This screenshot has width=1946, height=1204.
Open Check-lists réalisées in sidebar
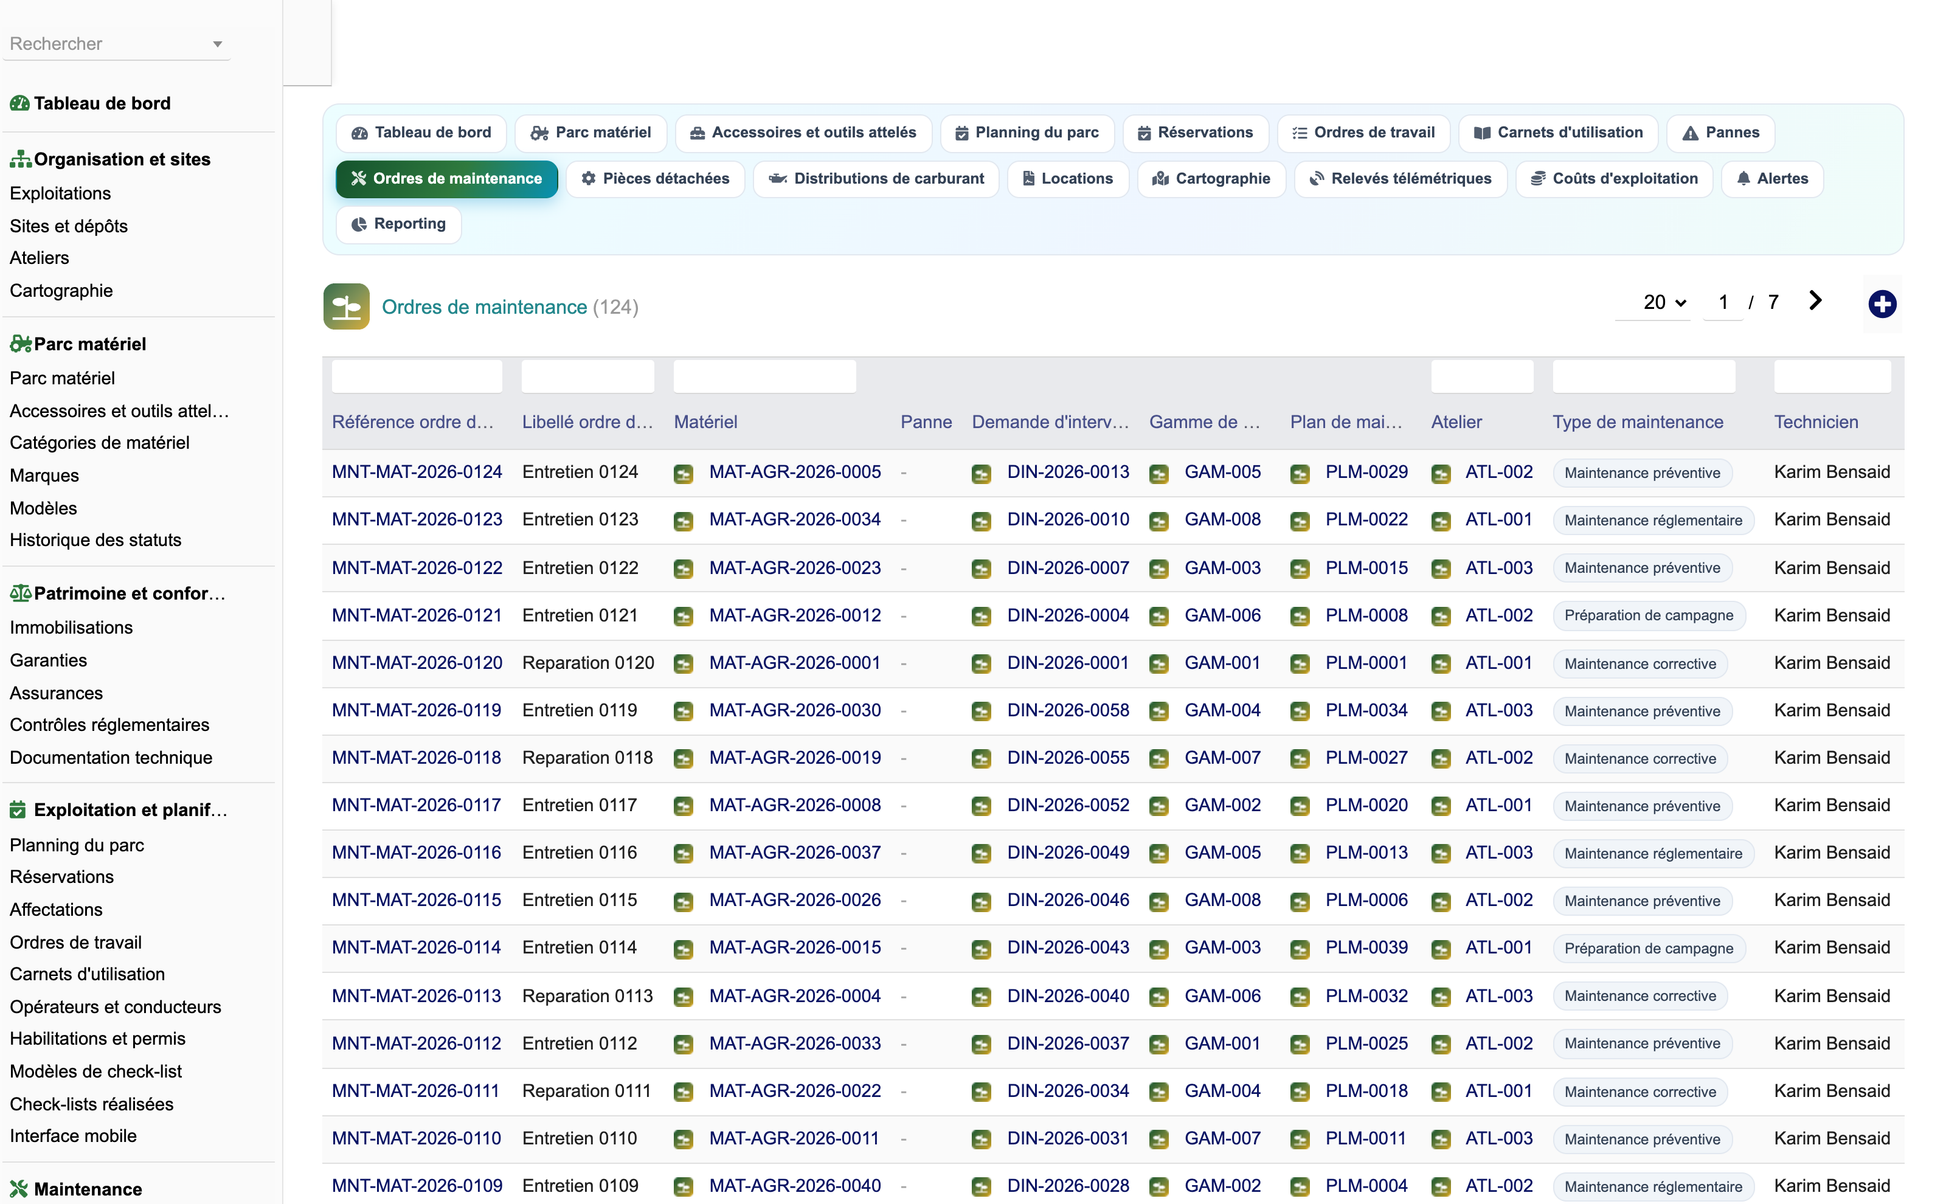(91, 1104)
